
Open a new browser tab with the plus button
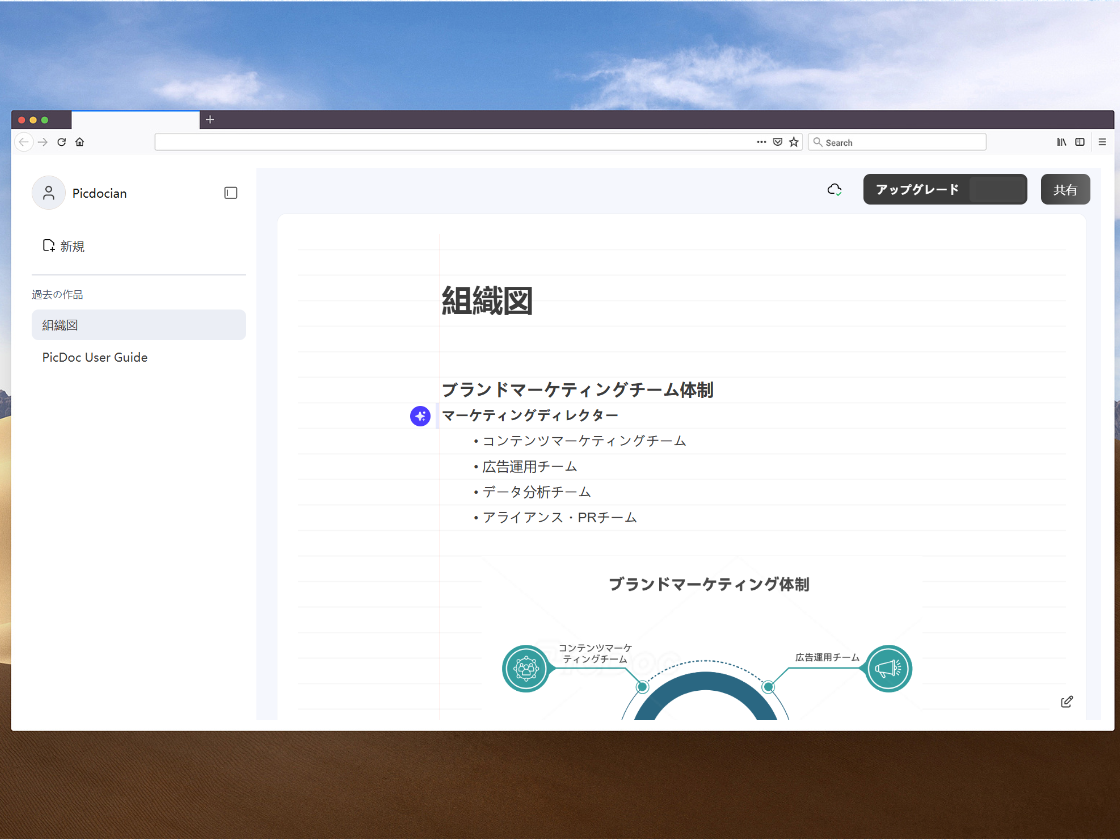(x=210, y=119)
